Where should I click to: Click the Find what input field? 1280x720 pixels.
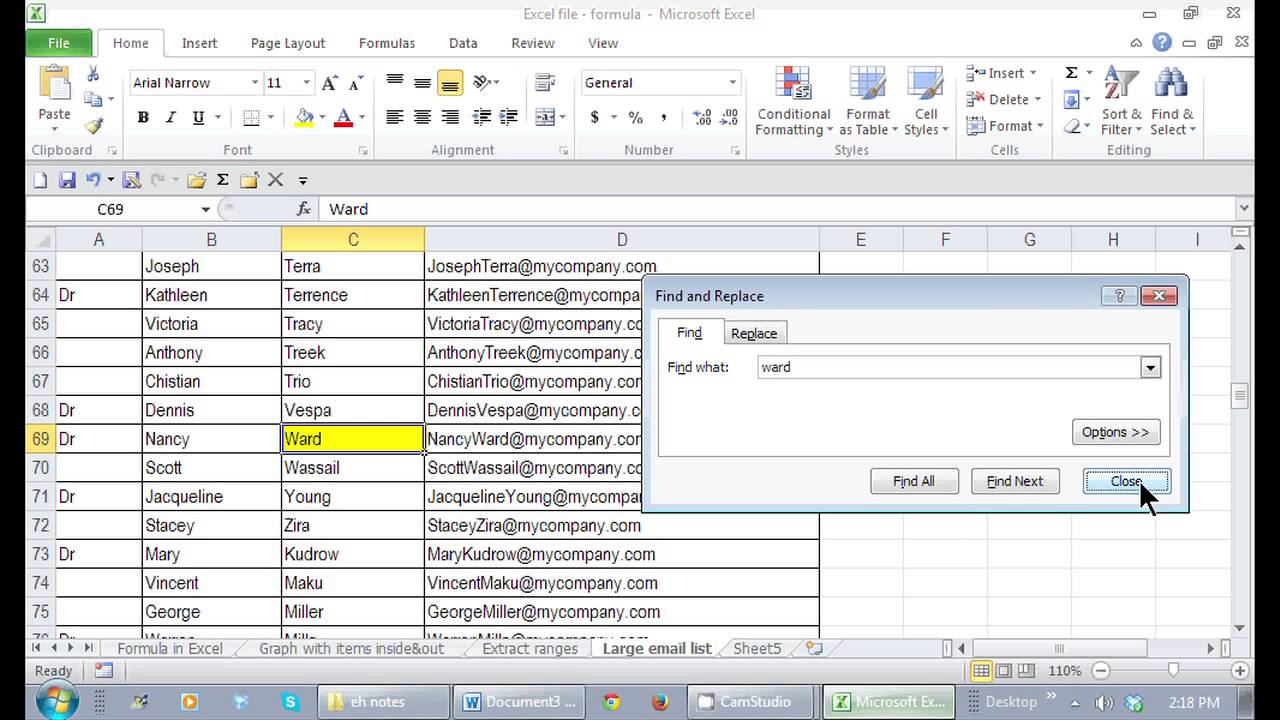950,368
